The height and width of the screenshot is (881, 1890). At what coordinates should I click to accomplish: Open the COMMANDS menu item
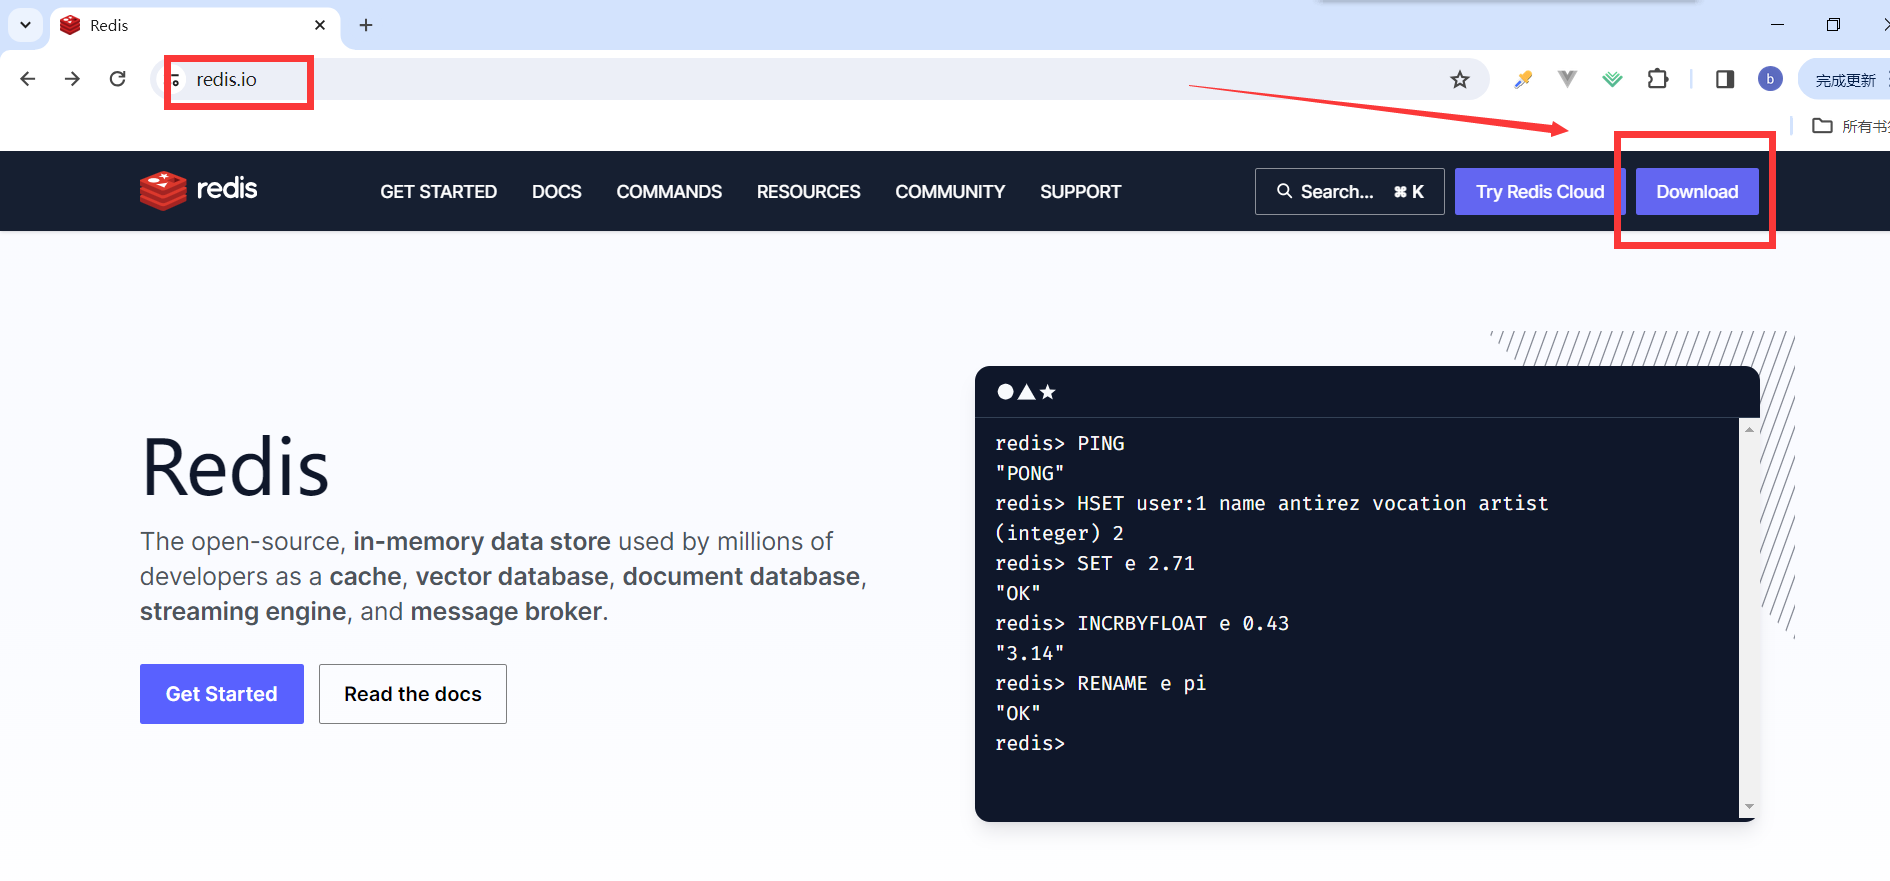pos(669,191)
